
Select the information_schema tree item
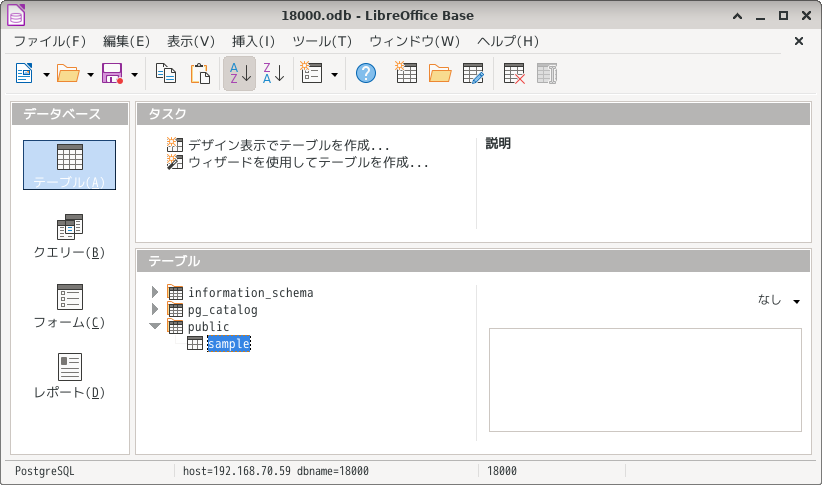(x=251, y=293)
